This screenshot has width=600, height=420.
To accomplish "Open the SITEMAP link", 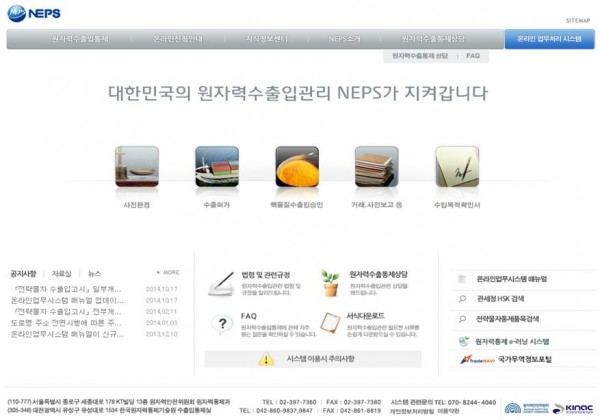I will pyautogui.click(x=578, y=21).
